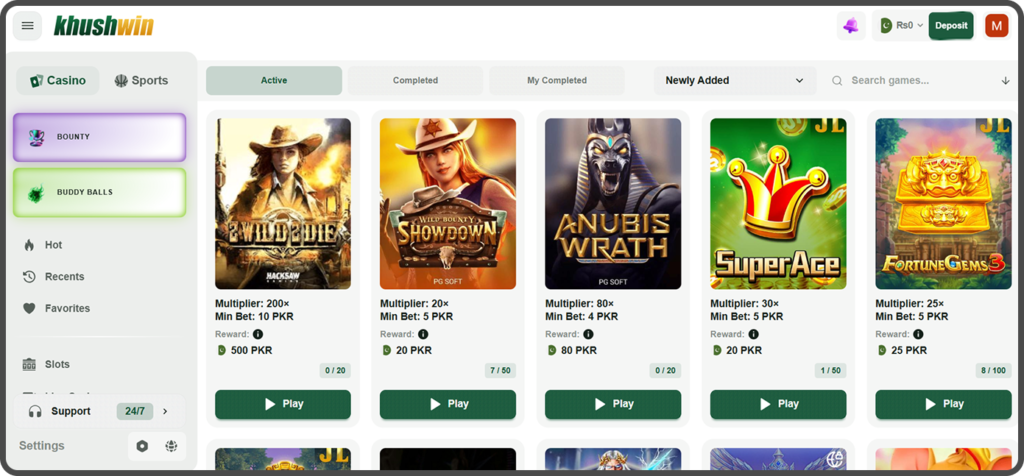Open the Rs0 balance dropdown
The height and width of the screenshot is (476, 1024).
click(x=902, y=26)
